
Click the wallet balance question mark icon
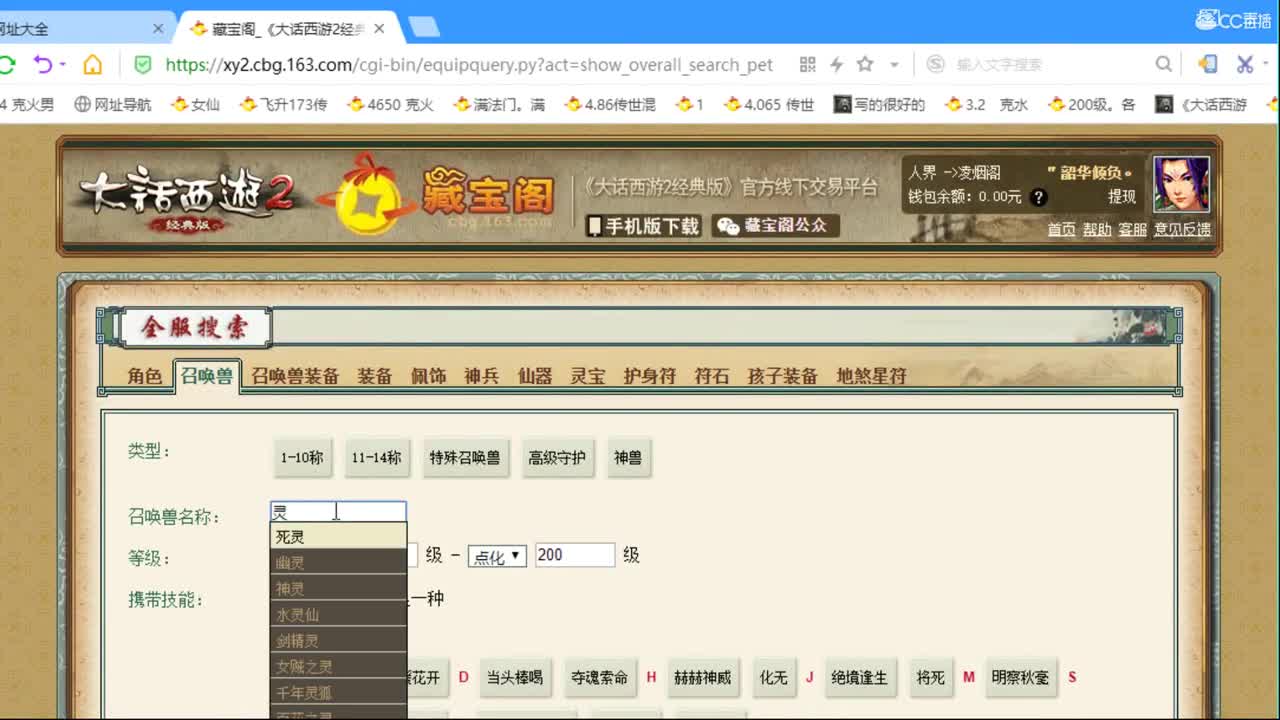pyautogui.click(x=1039, y=197)
